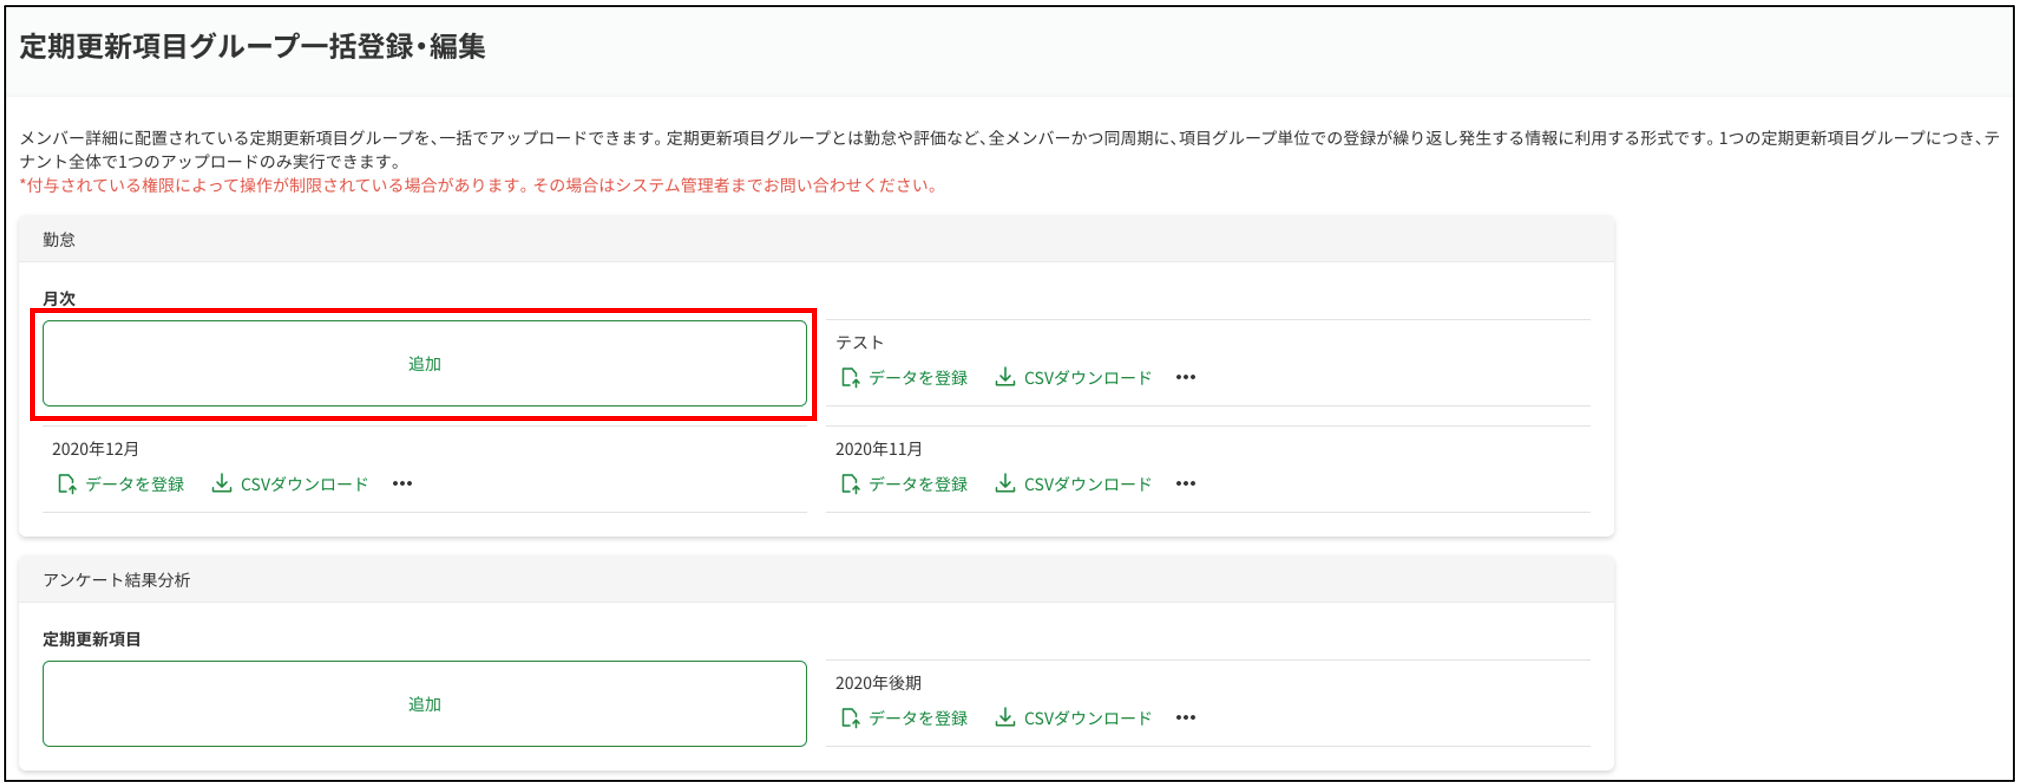Select the CSVダウンロード text for 2020年11月
This screenshot has height=784, width=2022.
(x=1087, y=485)
